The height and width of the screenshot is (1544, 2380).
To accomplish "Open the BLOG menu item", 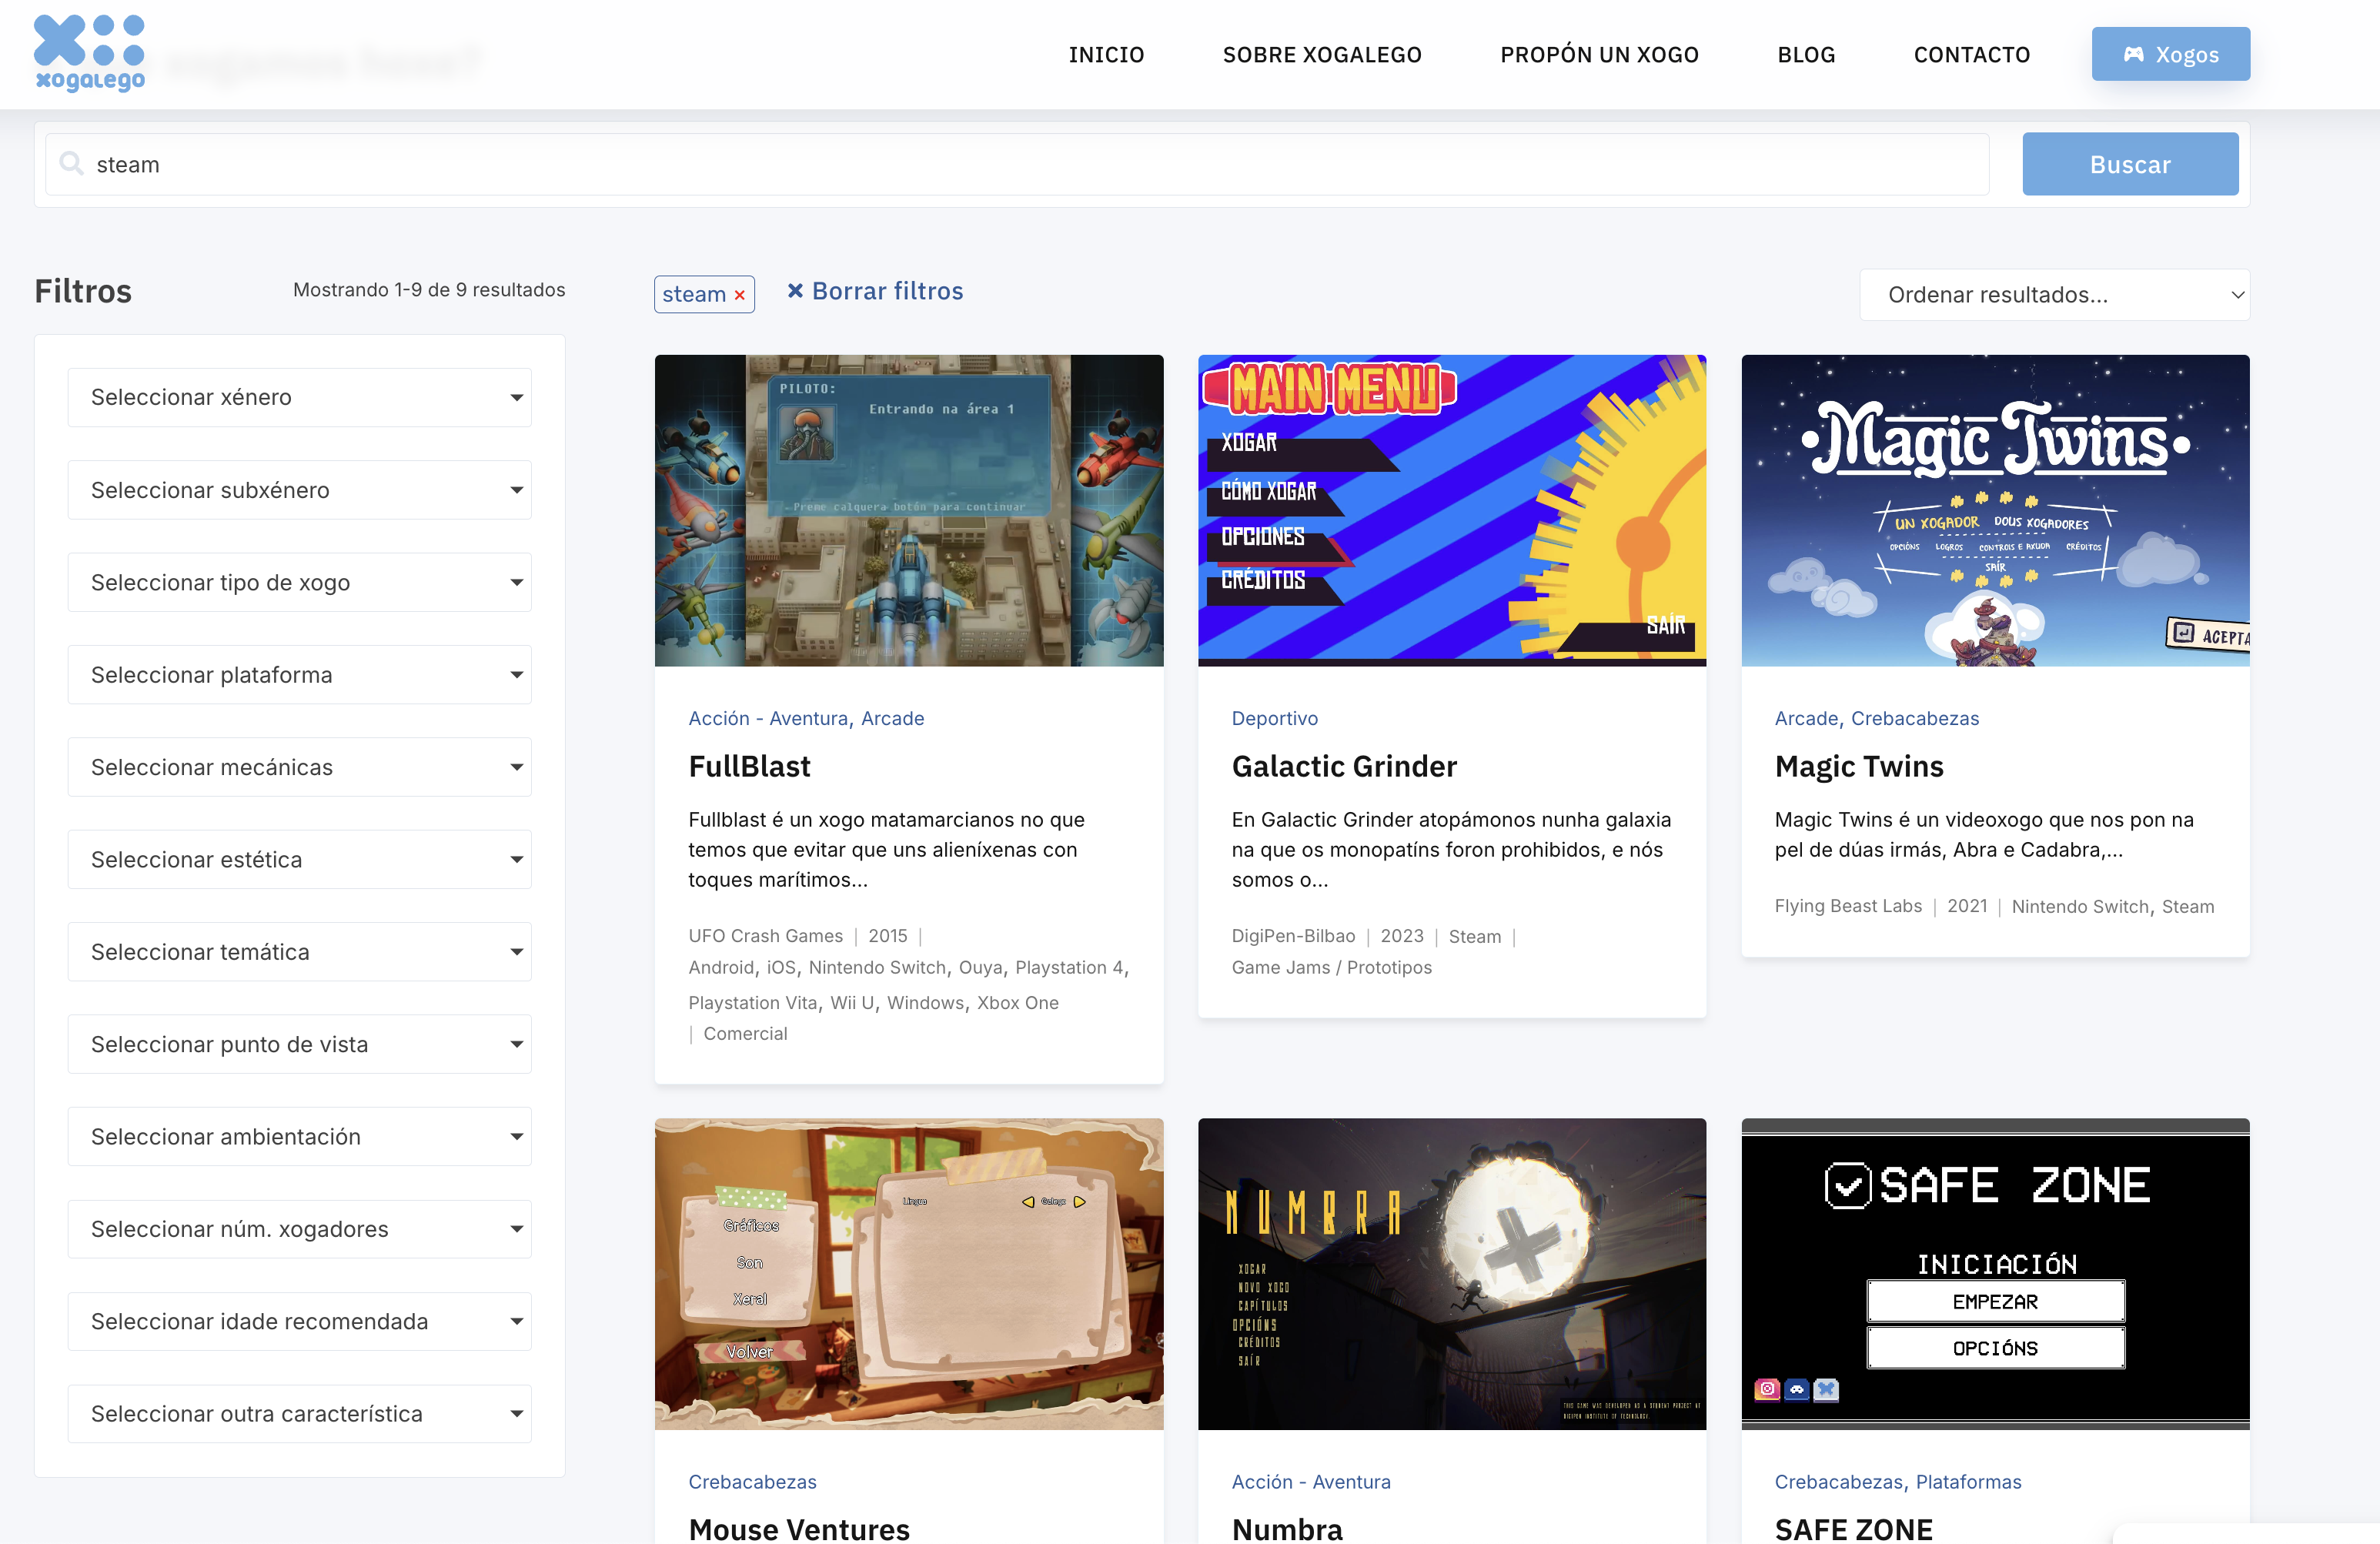I will pos(1806,54).
